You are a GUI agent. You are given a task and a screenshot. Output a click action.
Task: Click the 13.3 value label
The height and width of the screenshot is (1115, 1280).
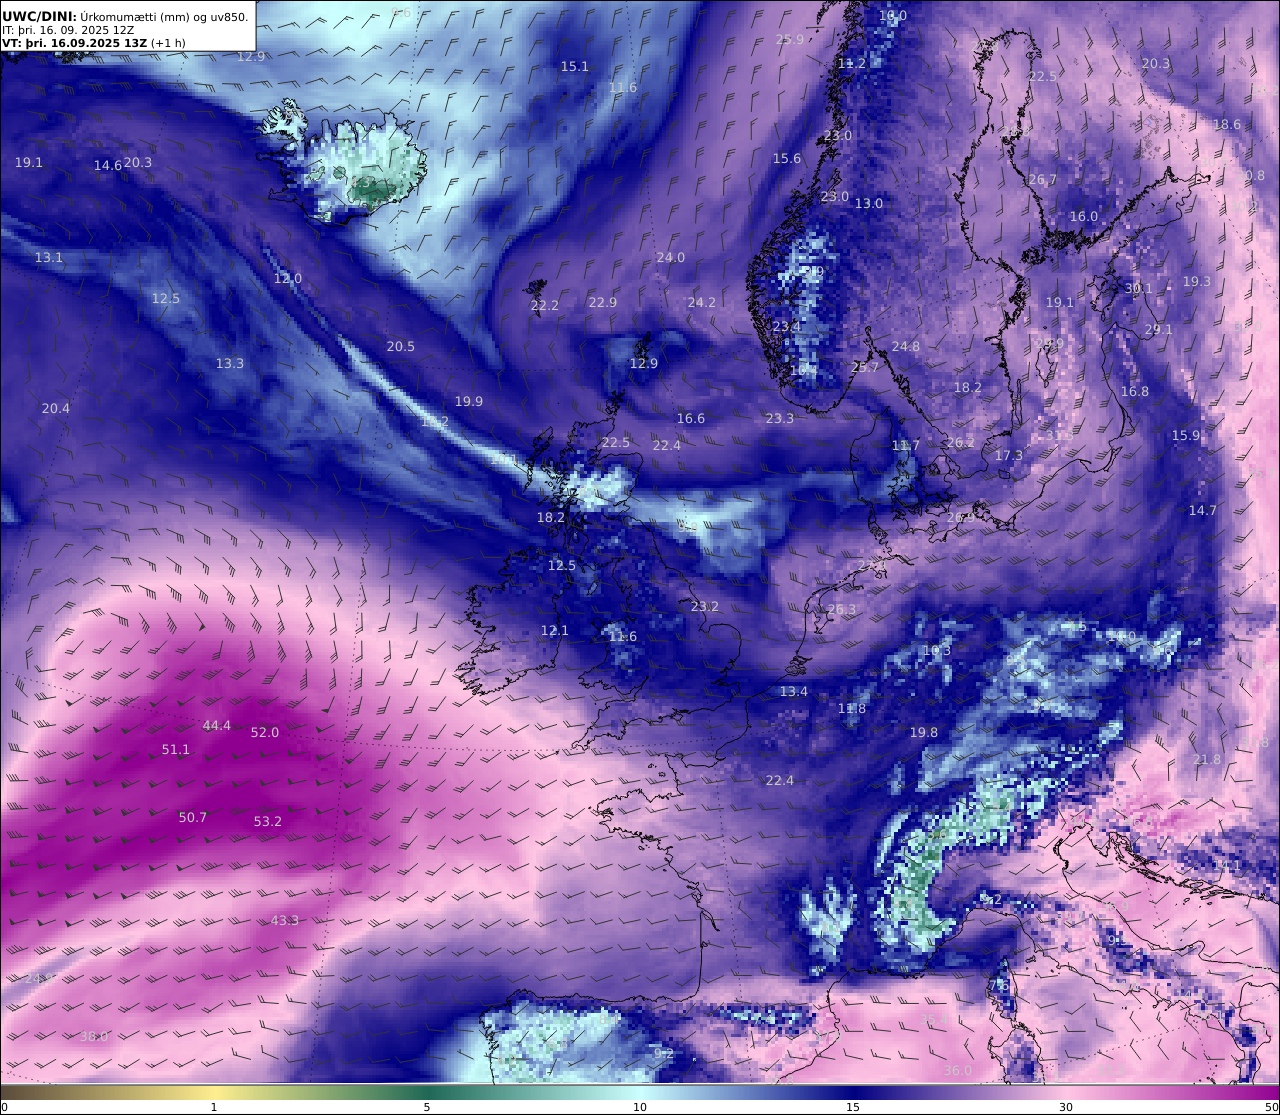(x=229, y=363)
